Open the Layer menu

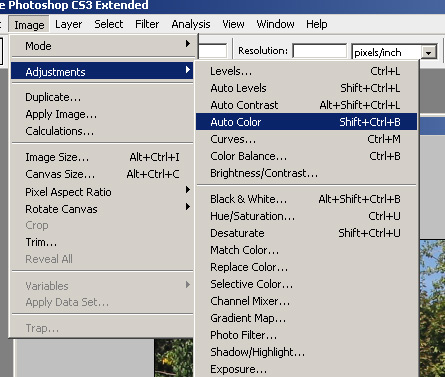click(68, 24)
